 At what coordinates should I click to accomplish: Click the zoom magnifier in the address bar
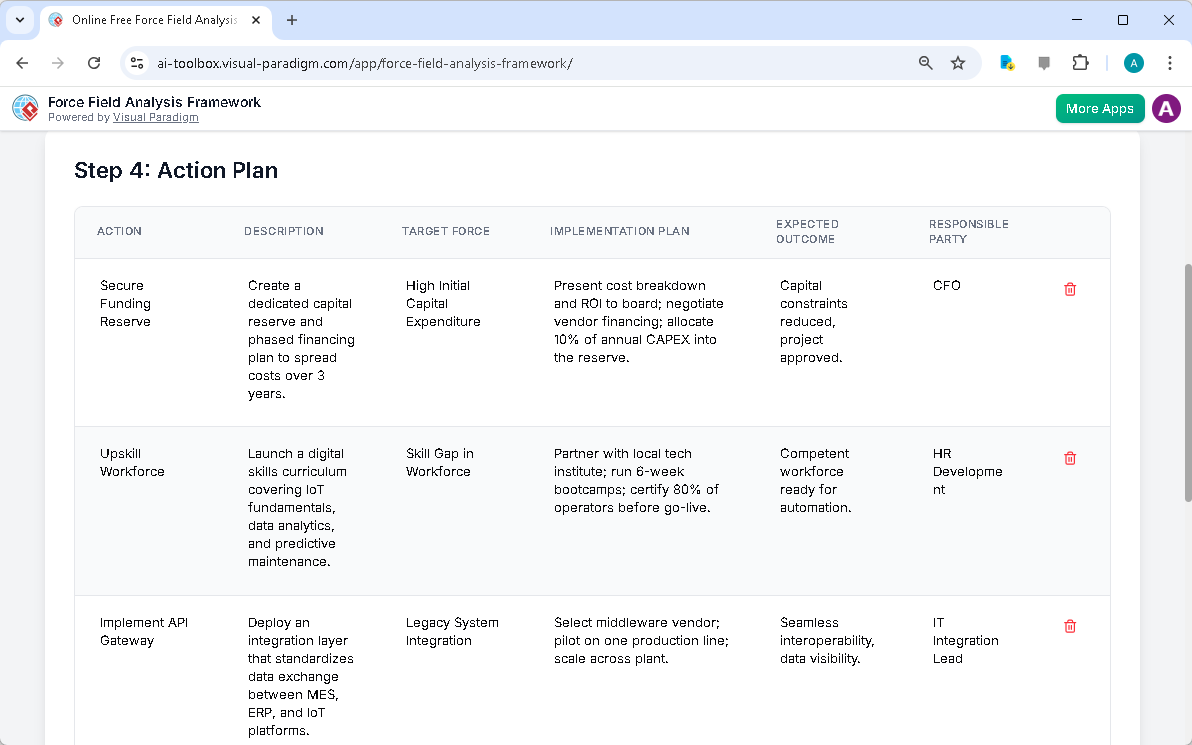point(925,62)
